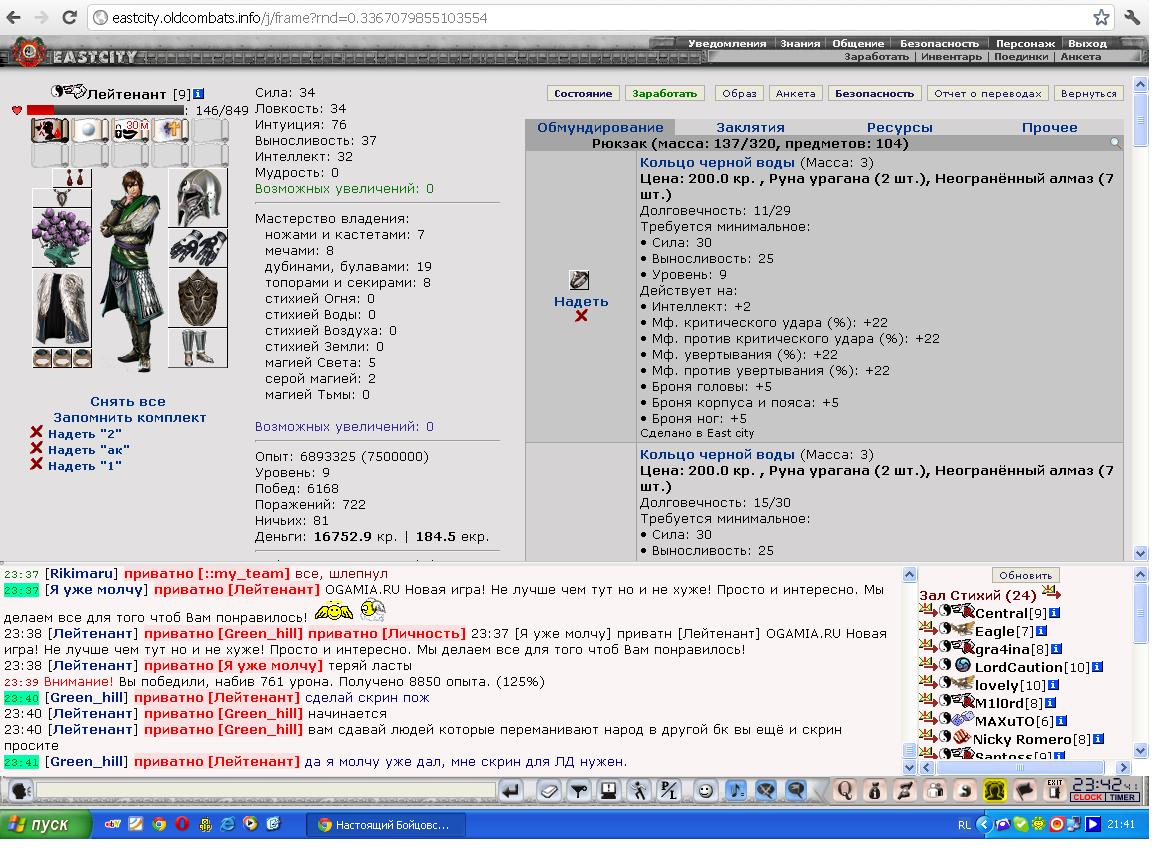Click the injury effect scroll icon
This screenshot has width=1152, height=864.
tap(50, 131)
